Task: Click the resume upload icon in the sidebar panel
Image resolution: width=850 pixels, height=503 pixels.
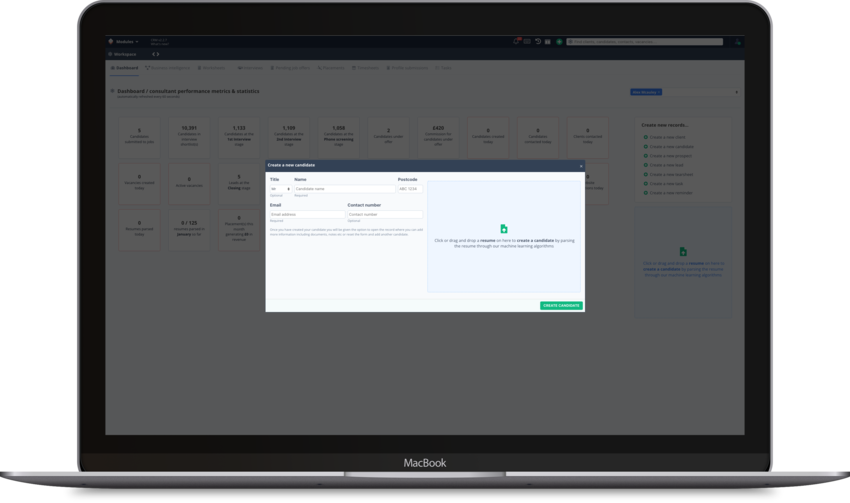Action: (x=683, y=252)
